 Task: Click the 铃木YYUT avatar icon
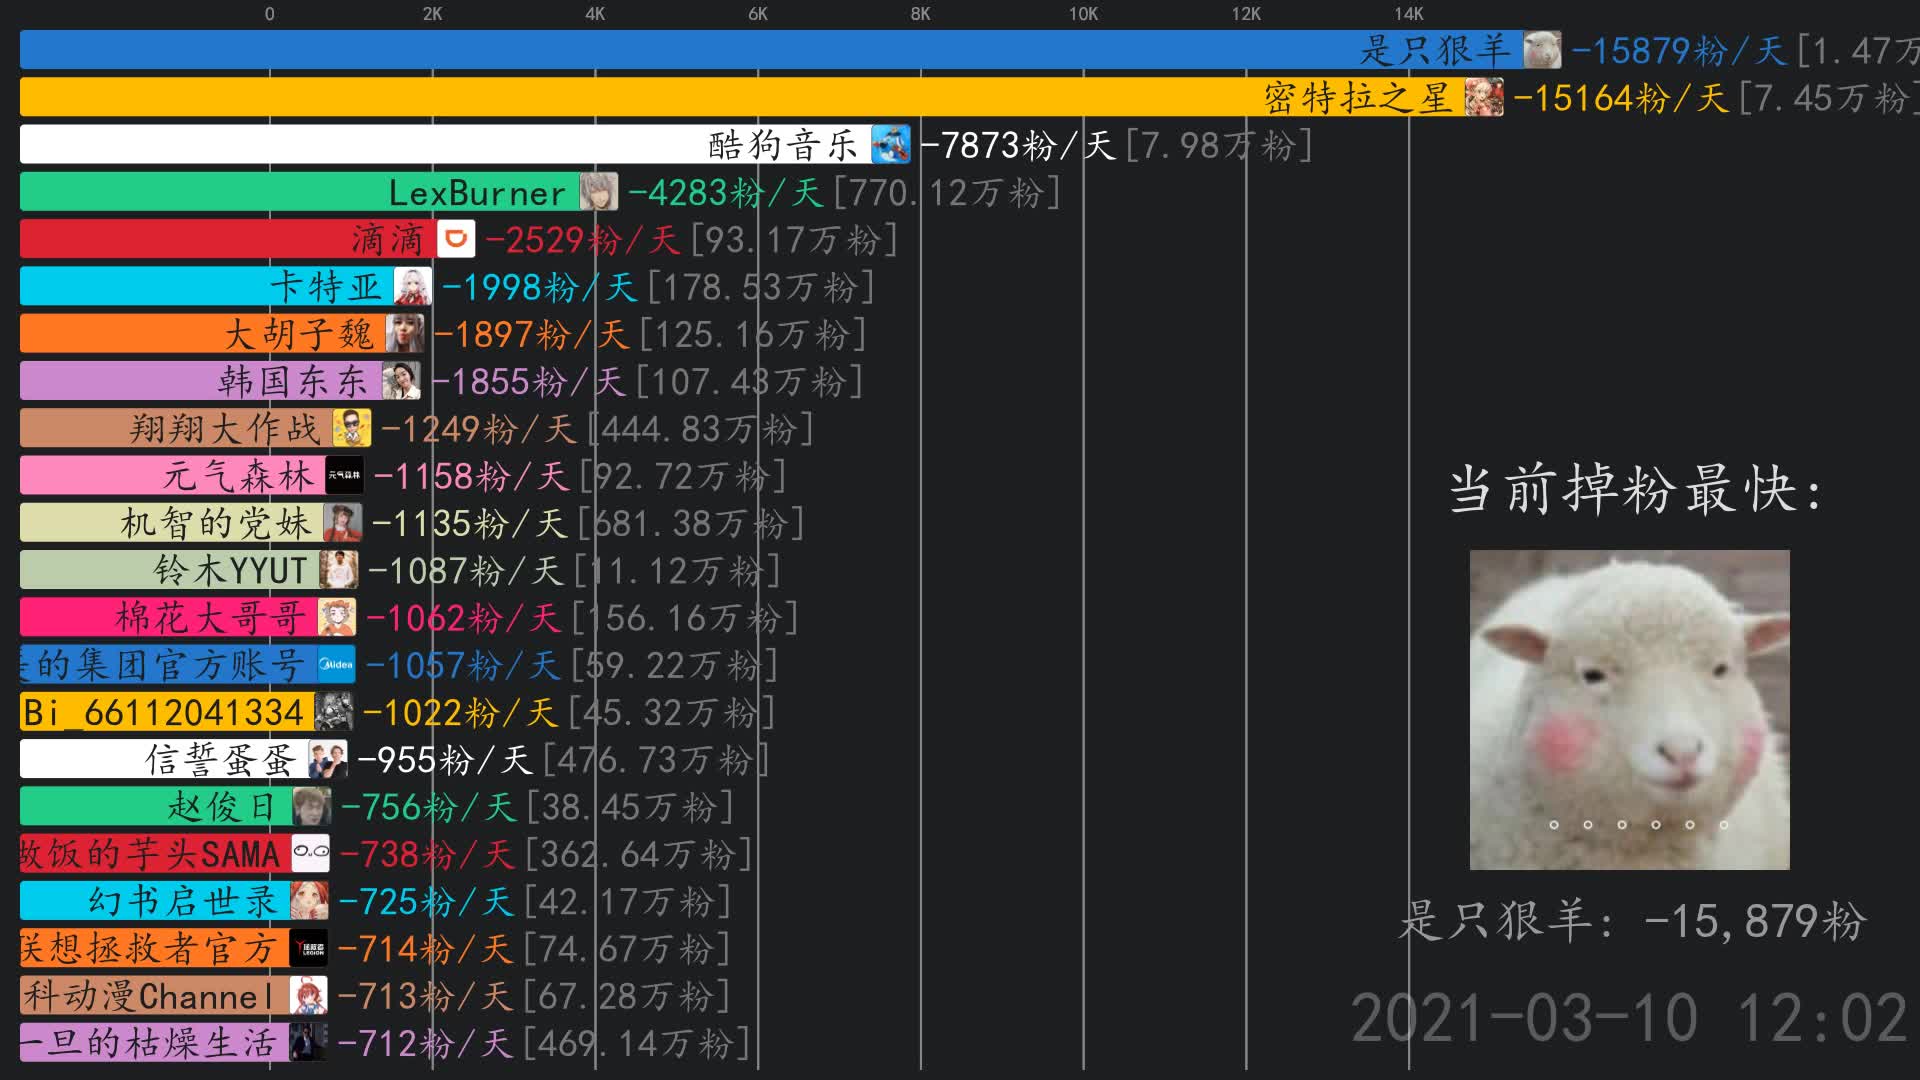[339, 569]
